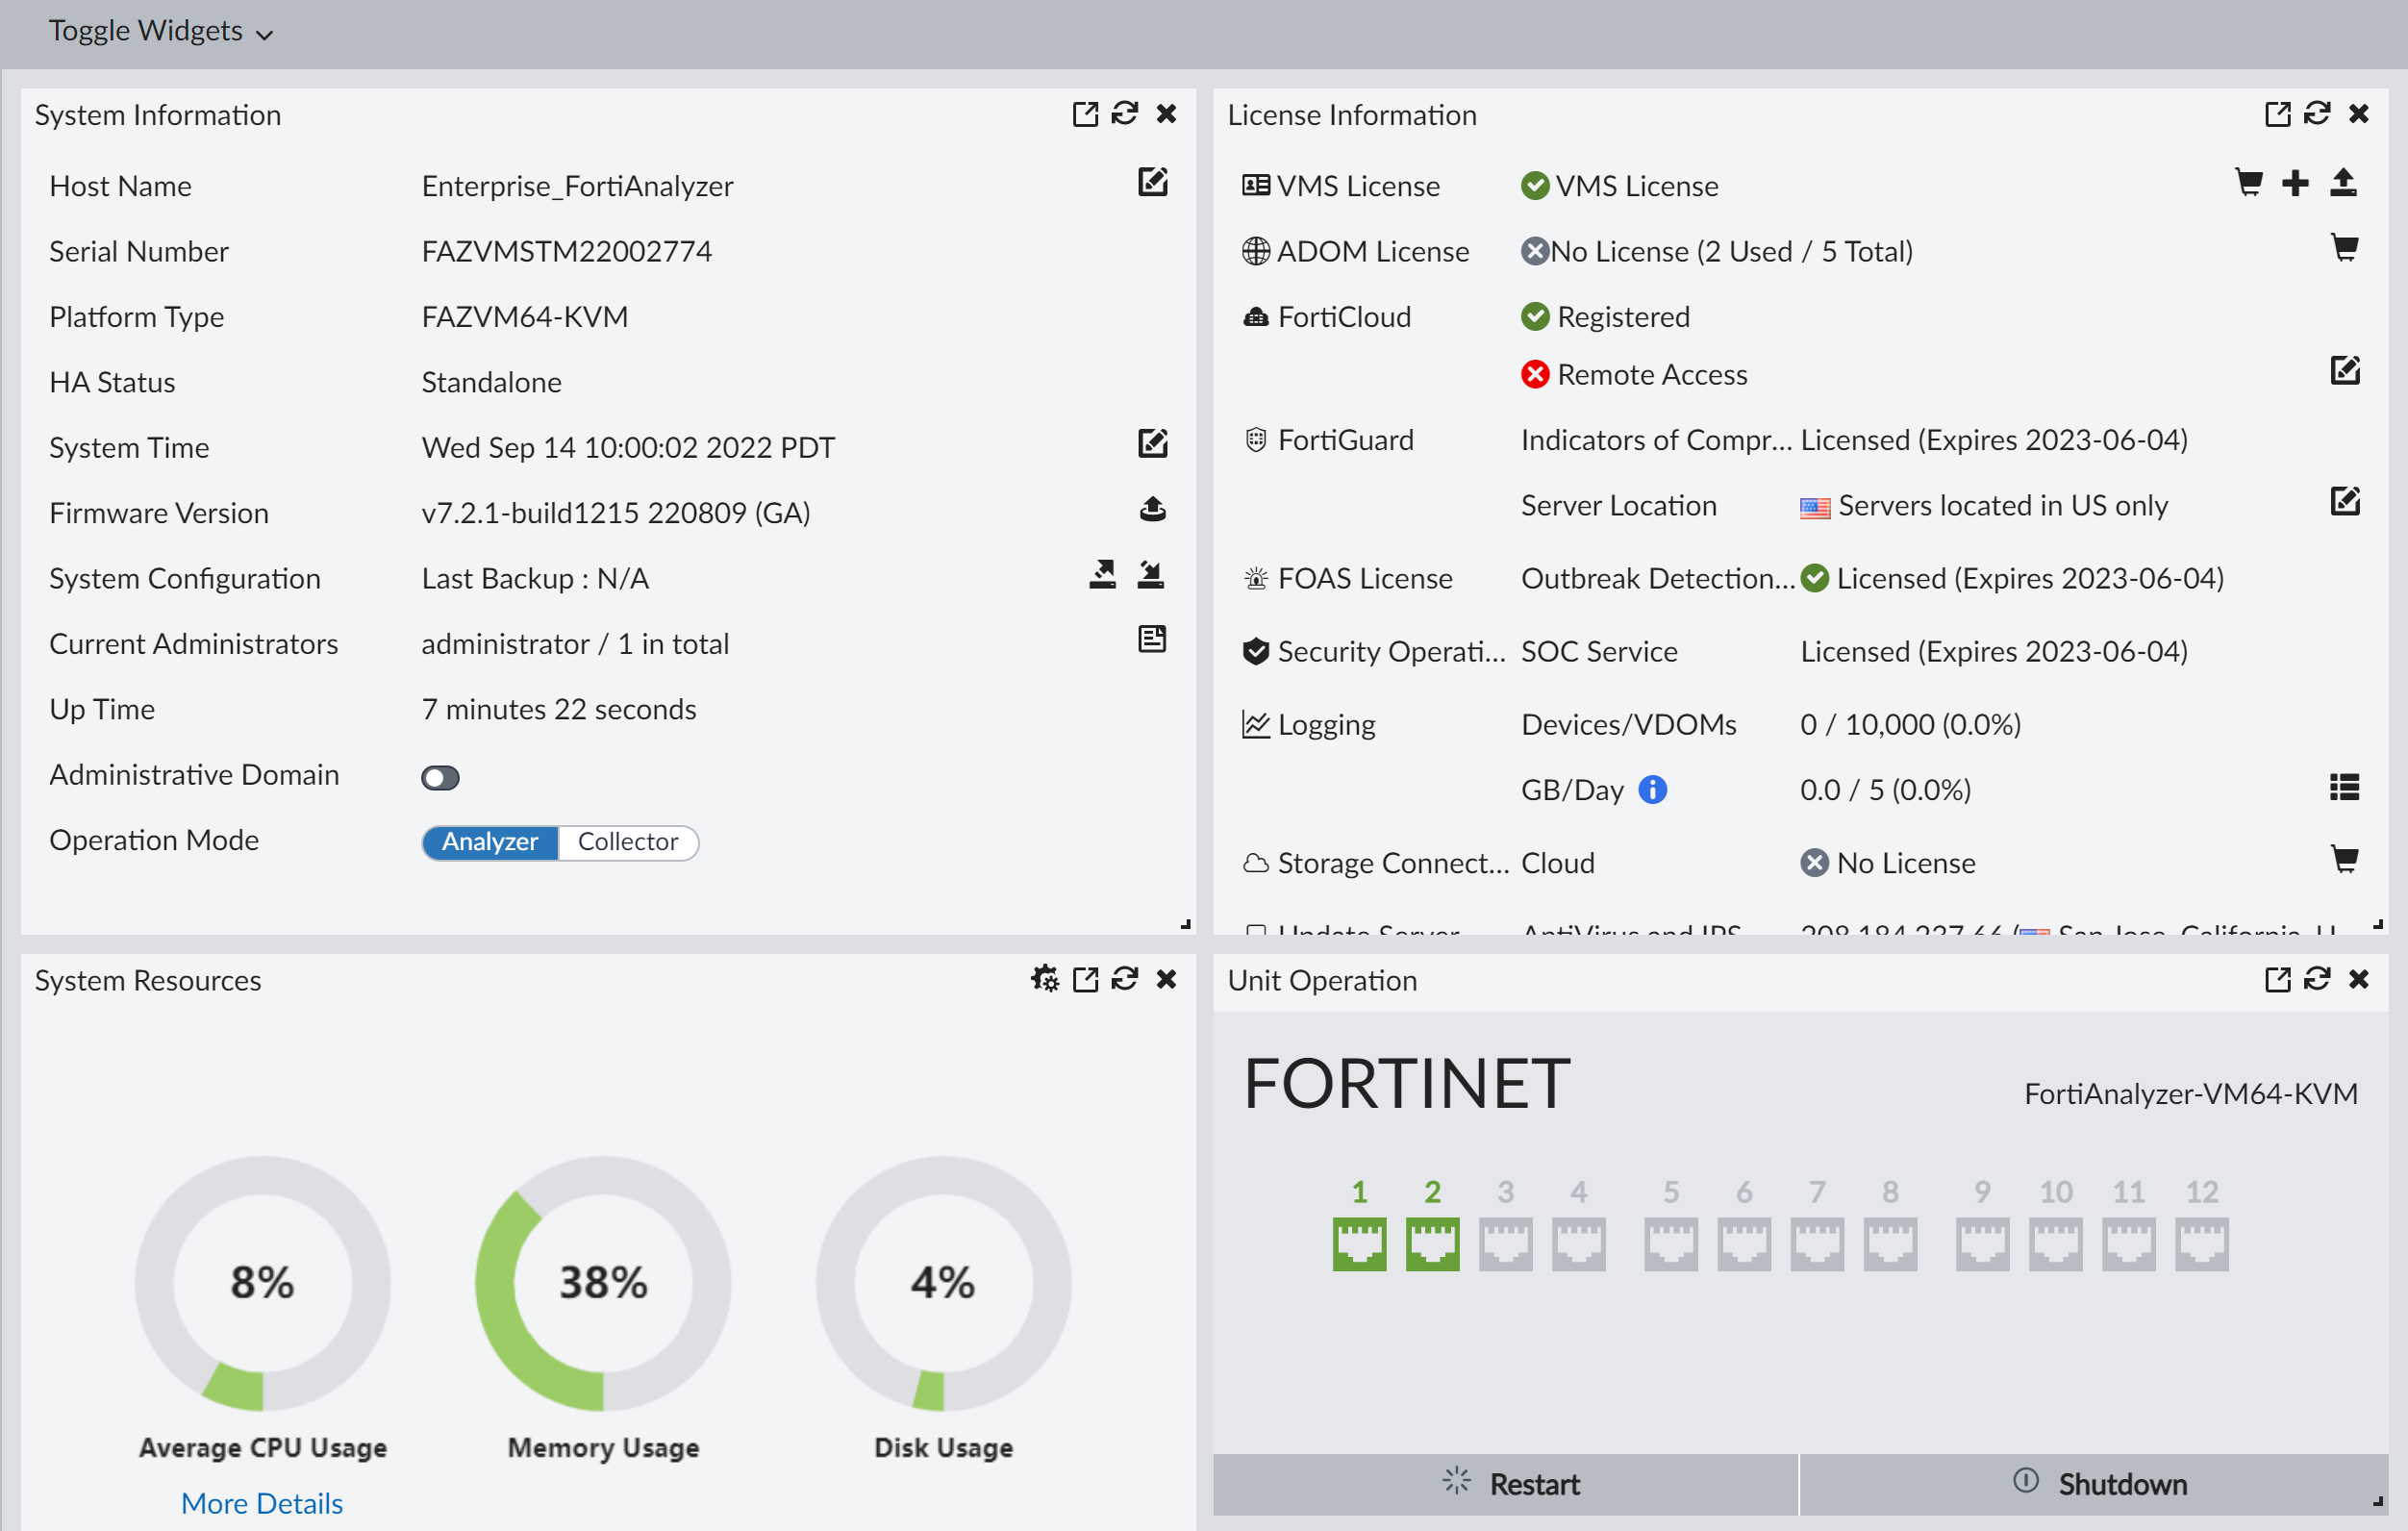The width and height of the screenshot is (2408, 1531).
Task: Click the firmware upgrade upload icon
Action: (x=1152, y=509)
